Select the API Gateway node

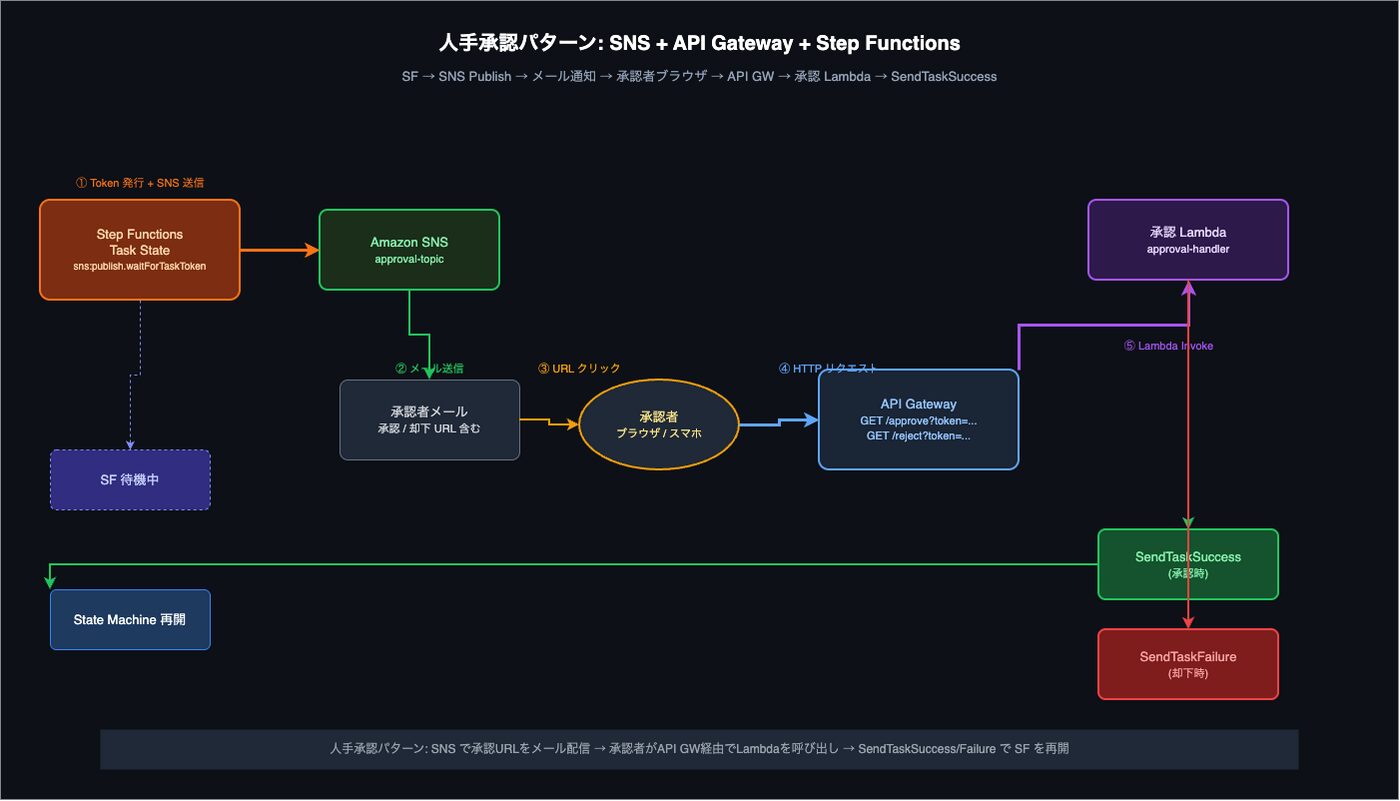click(x=918, y=420)
